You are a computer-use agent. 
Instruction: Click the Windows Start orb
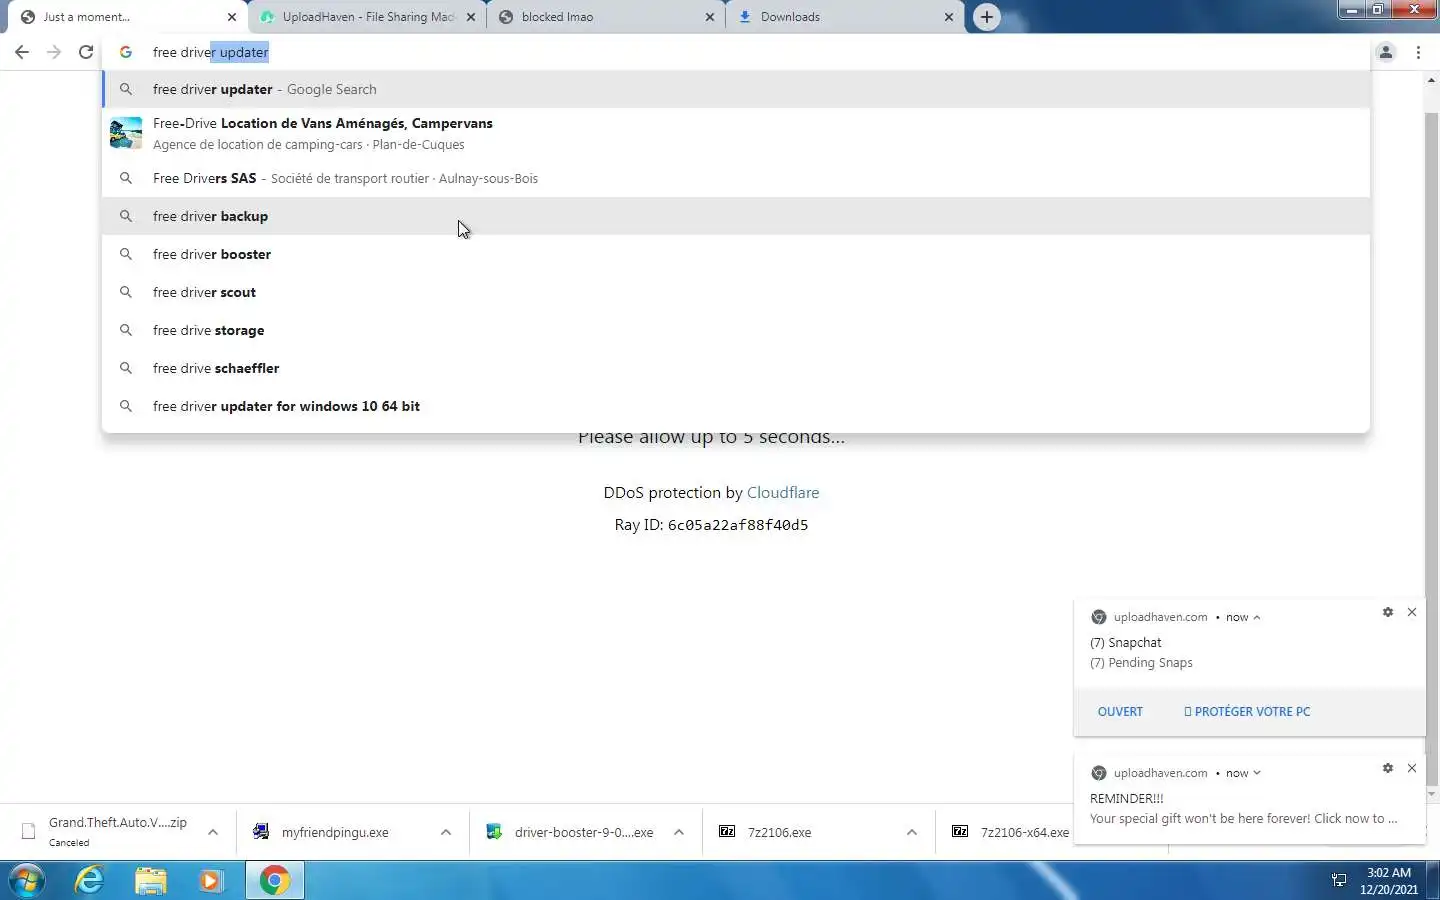[x=27, y=880]
